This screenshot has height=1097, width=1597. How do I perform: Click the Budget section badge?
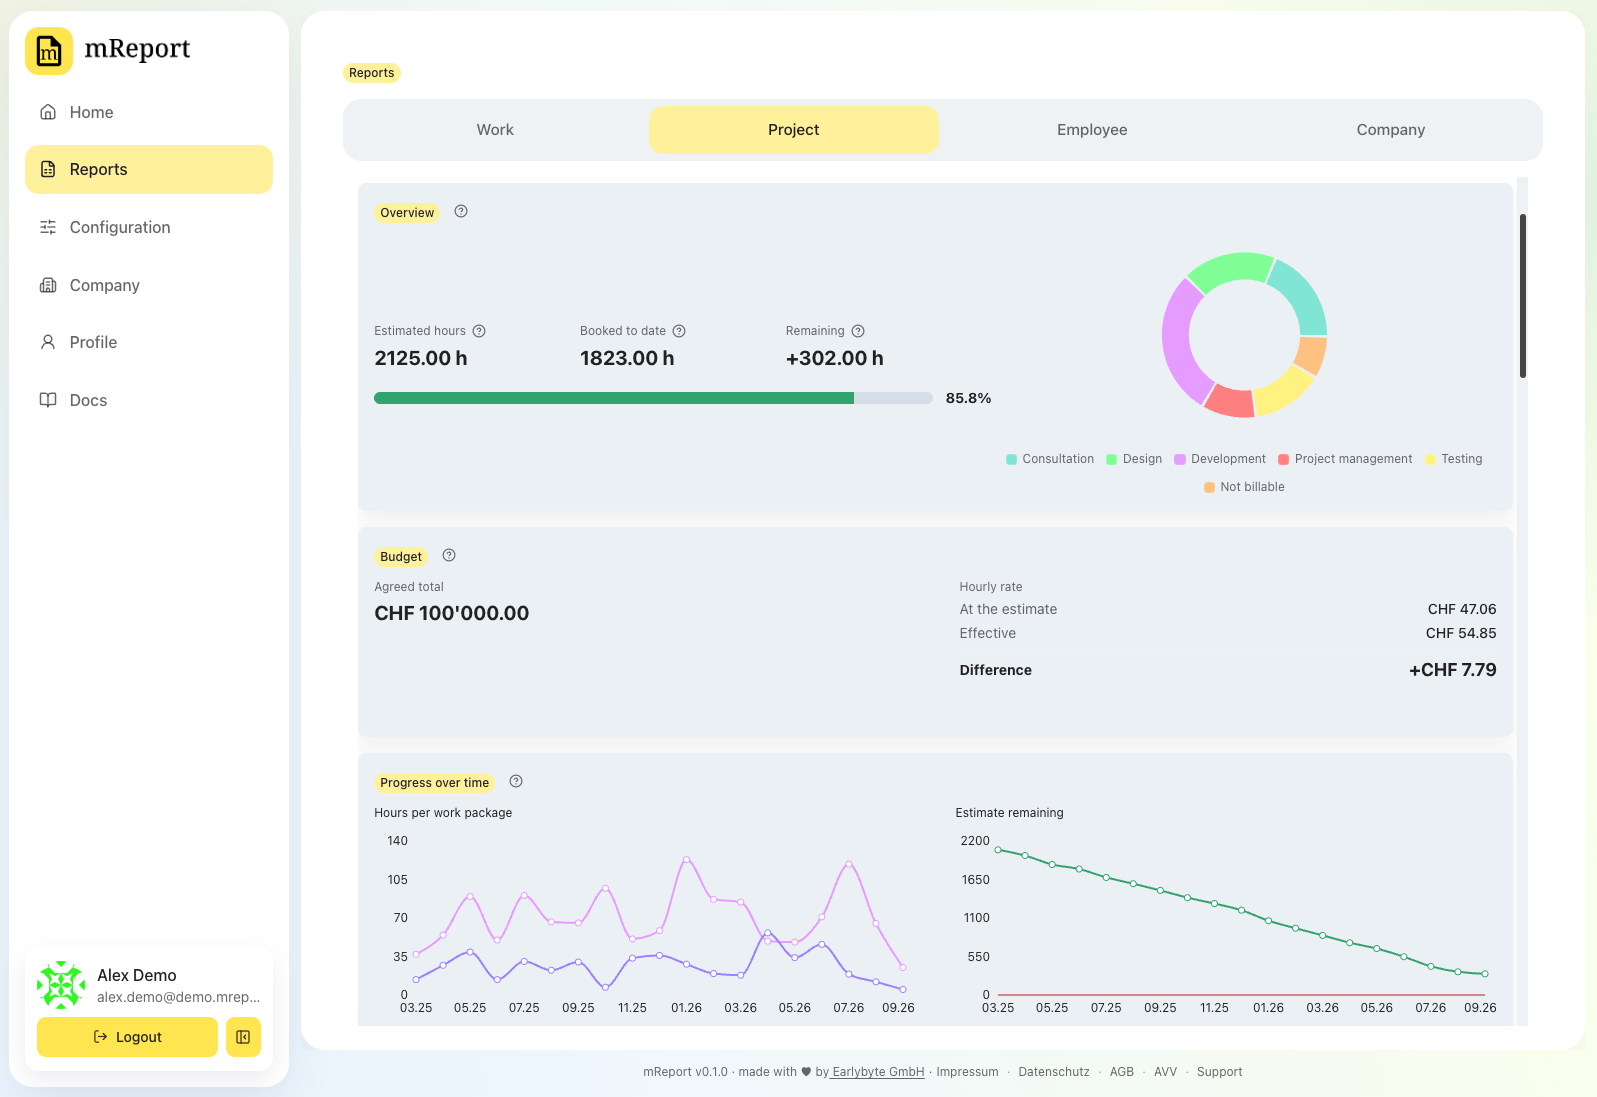coord(401,557)
